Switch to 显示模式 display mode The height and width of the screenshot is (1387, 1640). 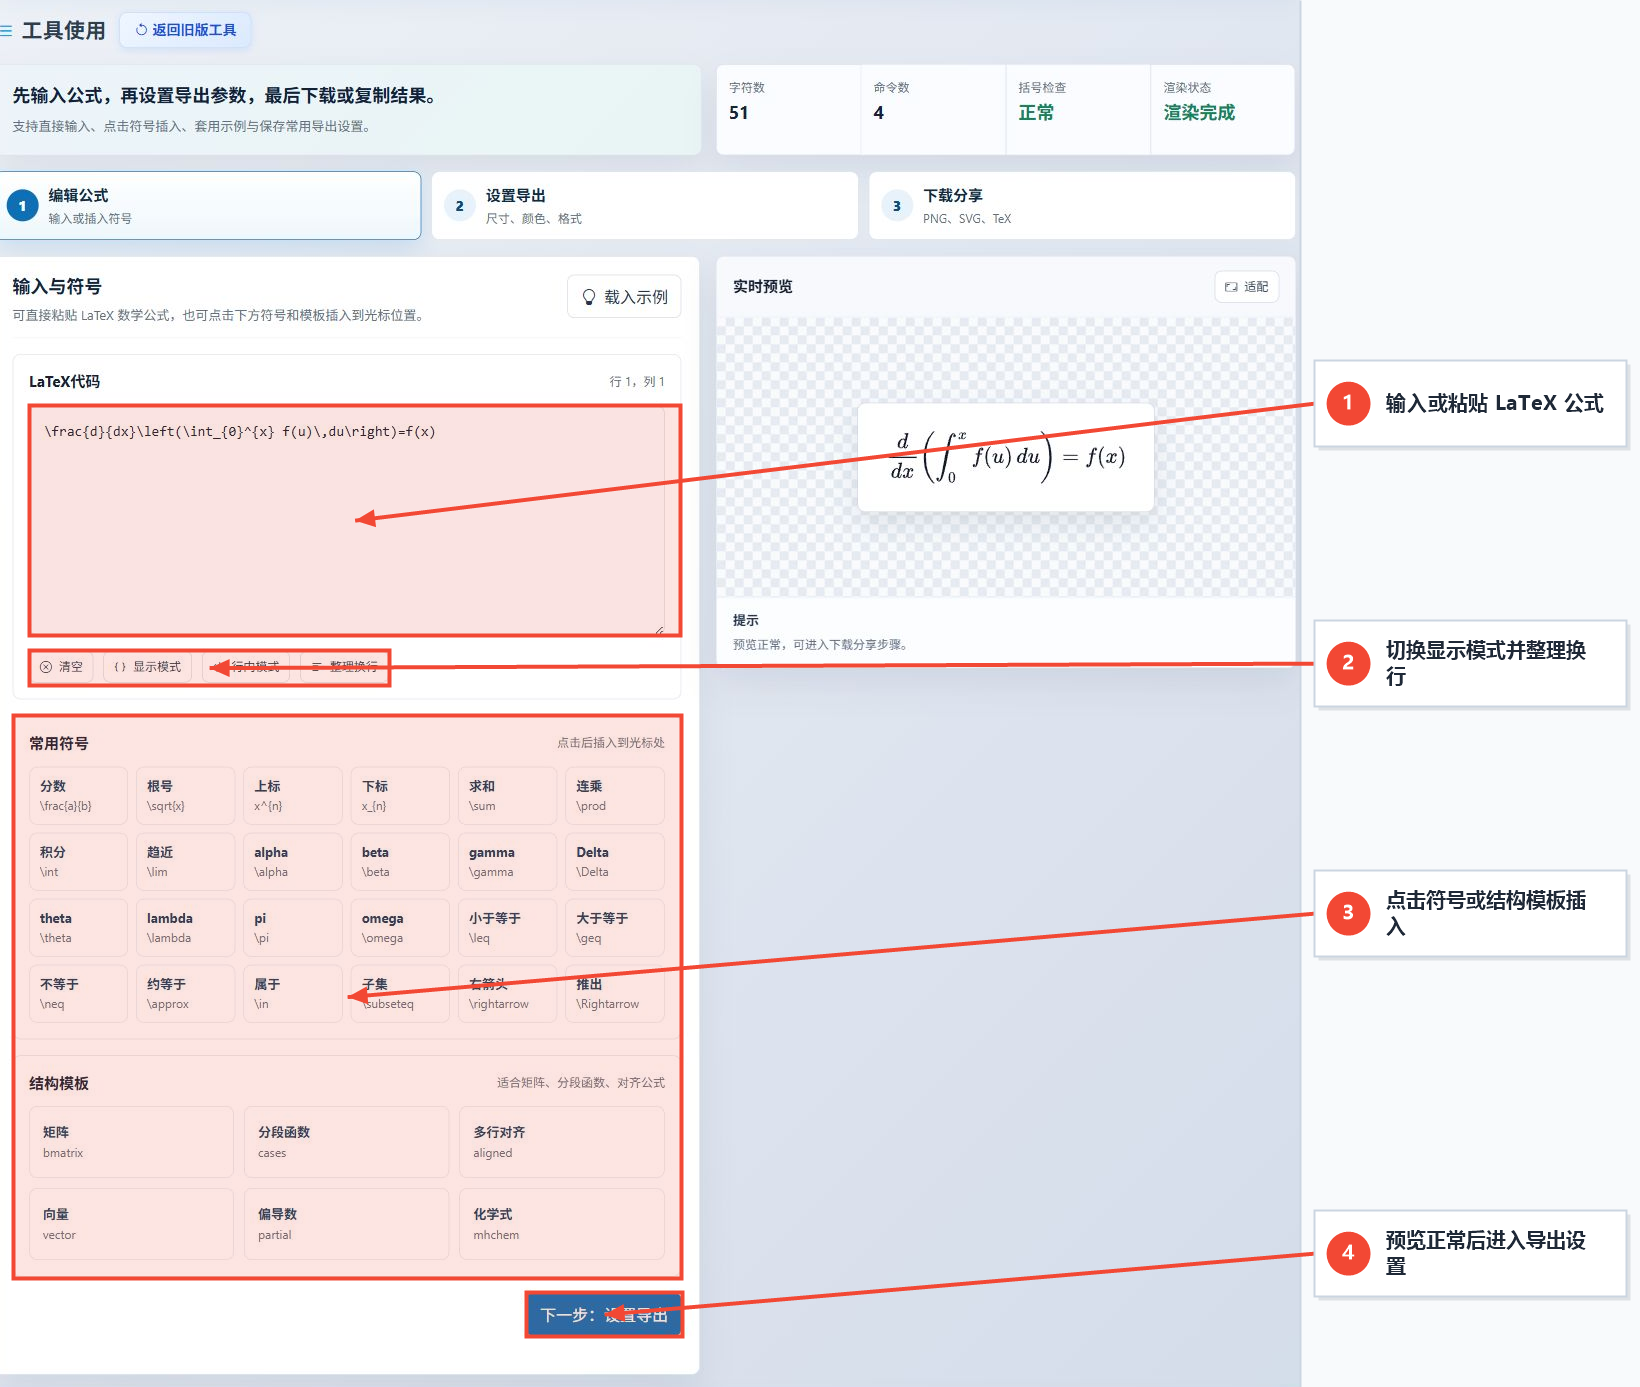[148, 667]
